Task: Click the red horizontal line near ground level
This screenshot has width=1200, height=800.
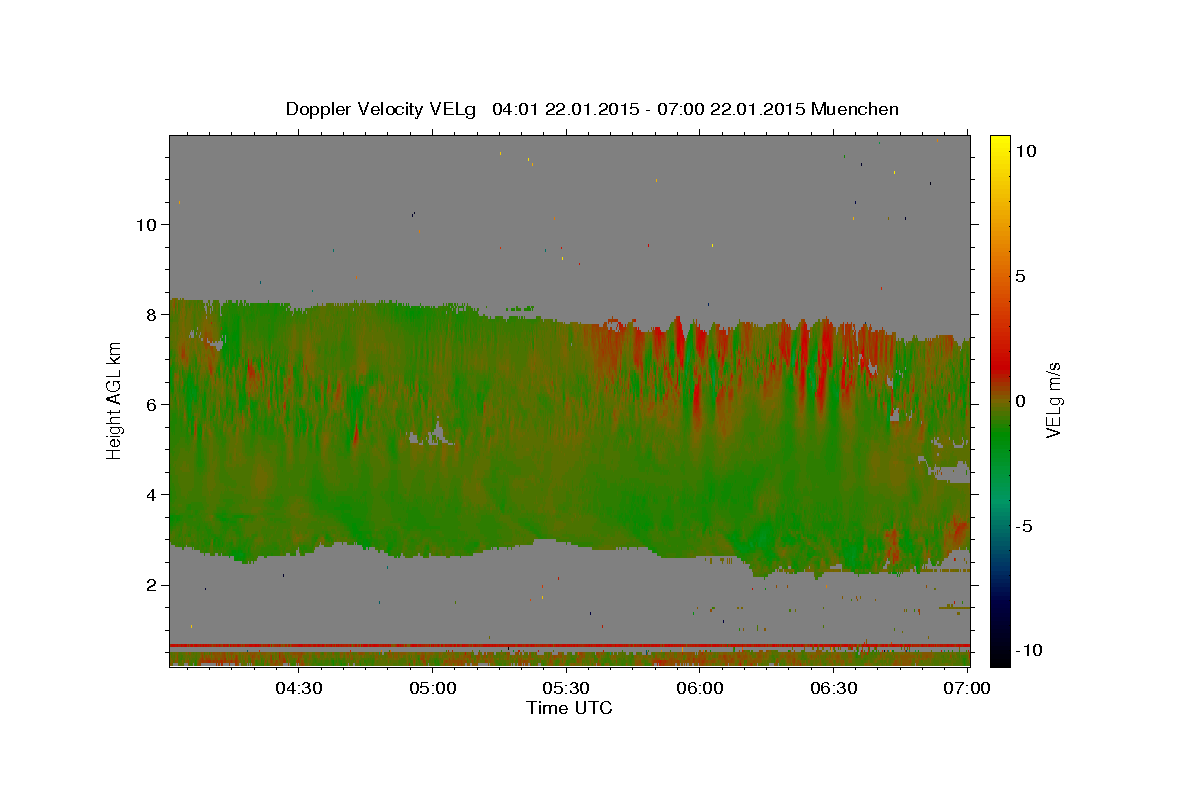Action: (x=569, y=646)
